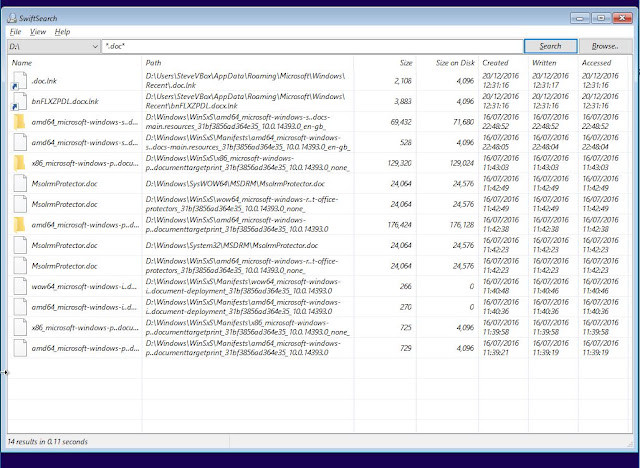Maximize the SwiftSearch window
Screen dimensions: 640x468
point(601,18)
